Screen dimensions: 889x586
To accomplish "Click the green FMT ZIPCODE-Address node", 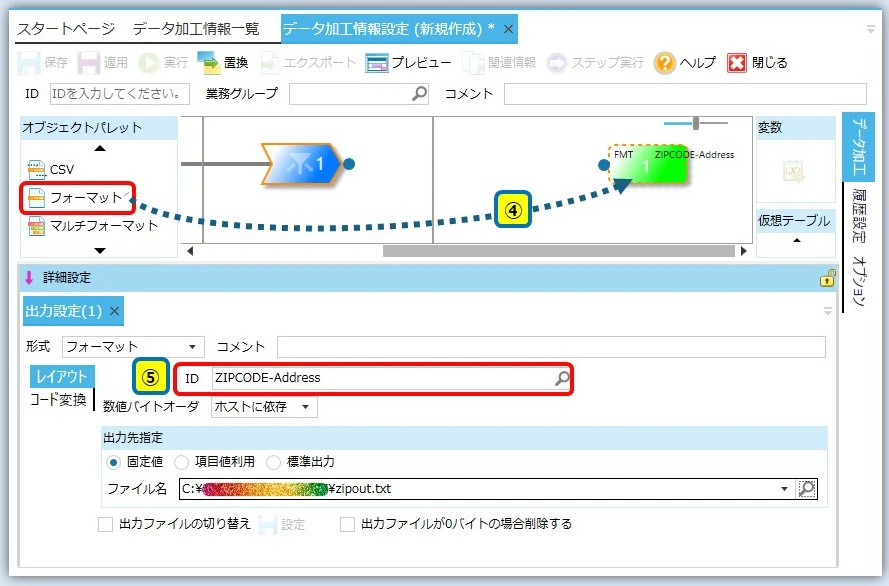I will [x=649, y=164].
